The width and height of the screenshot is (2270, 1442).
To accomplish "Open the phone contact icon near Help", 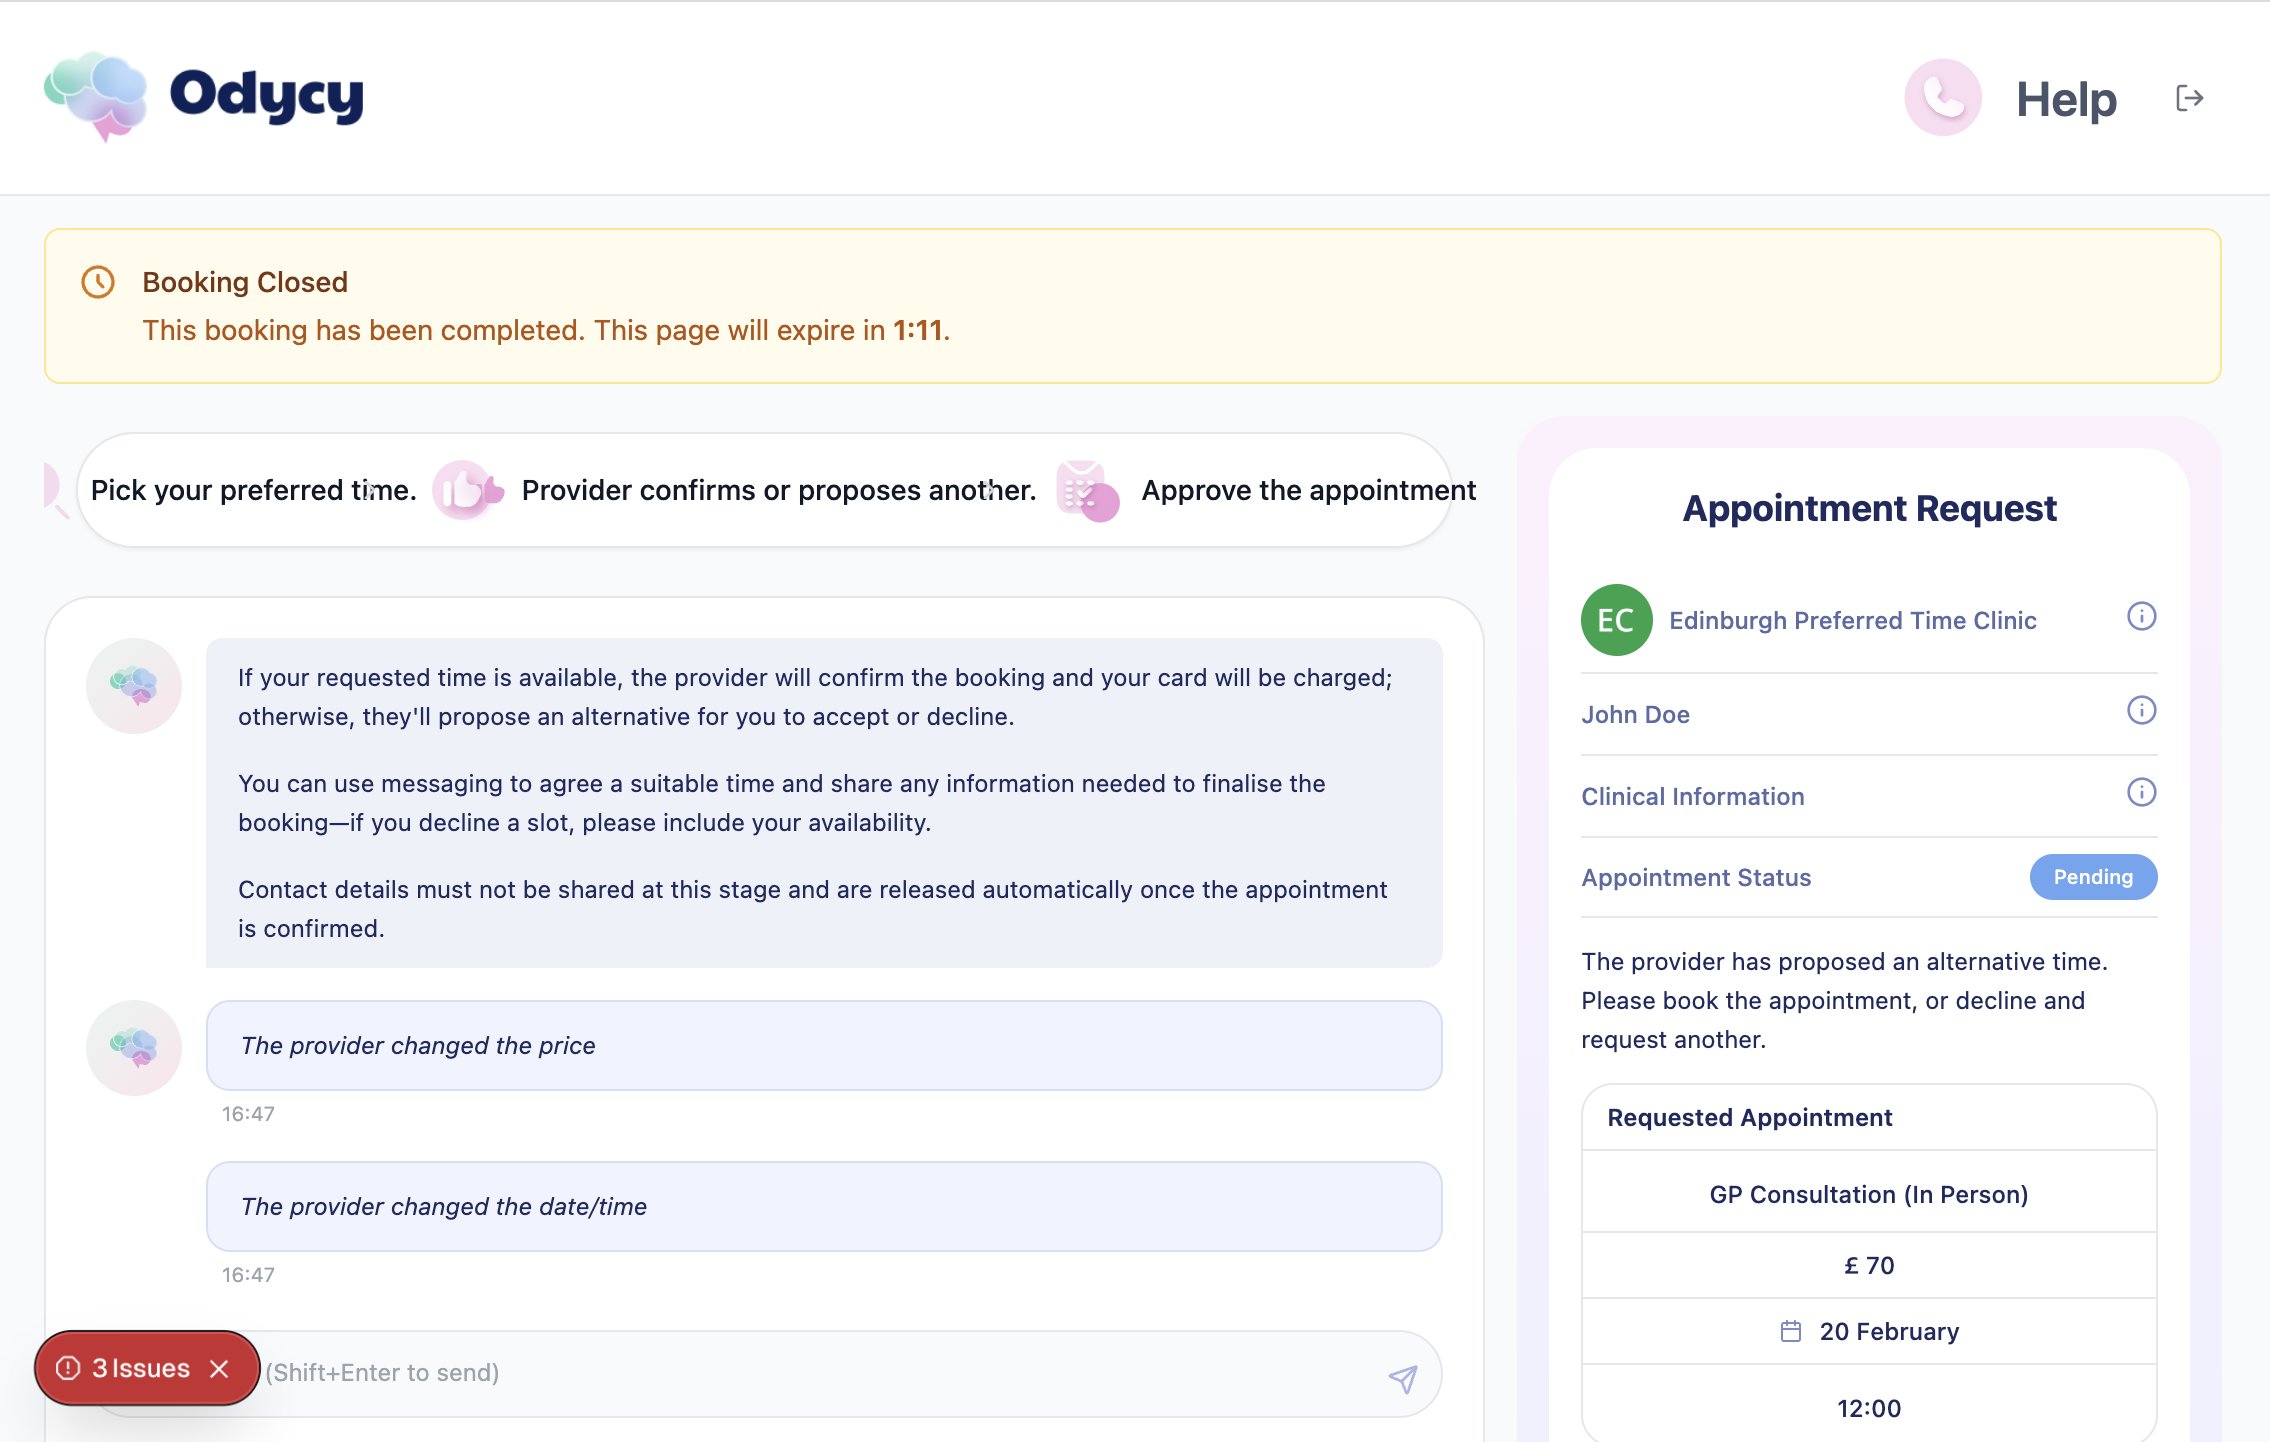I will pyautogui.click(x=1943, y=96).
